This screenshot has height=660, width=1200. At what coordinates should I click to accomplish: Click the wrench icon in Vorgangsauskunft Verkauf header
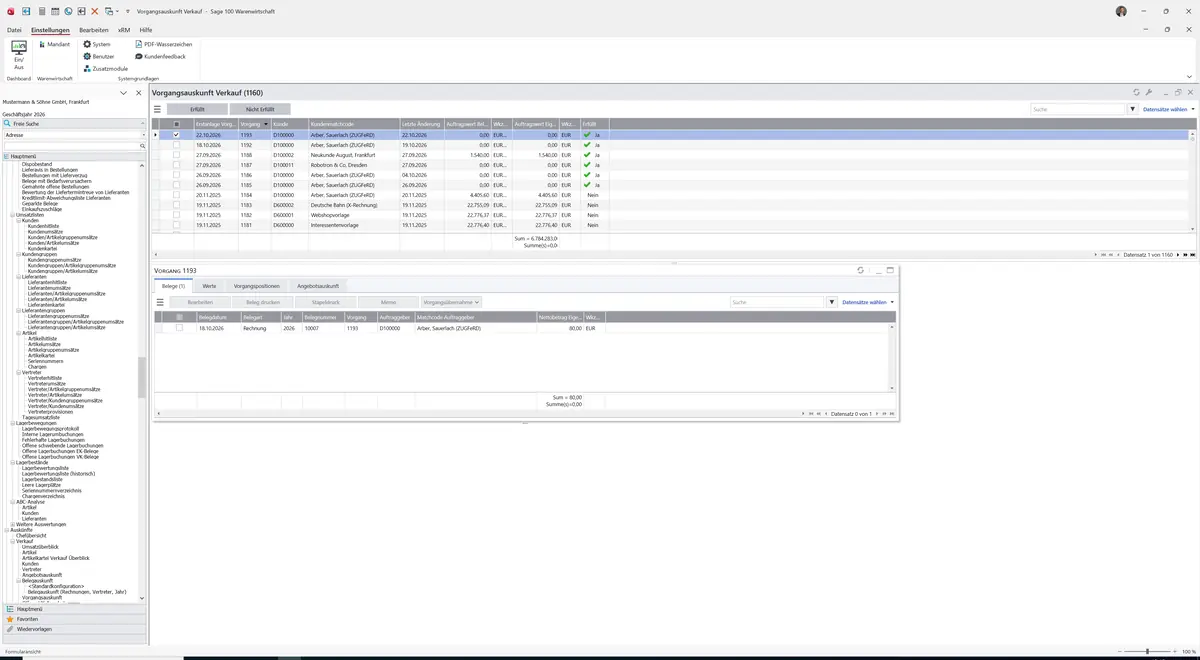1149,92
